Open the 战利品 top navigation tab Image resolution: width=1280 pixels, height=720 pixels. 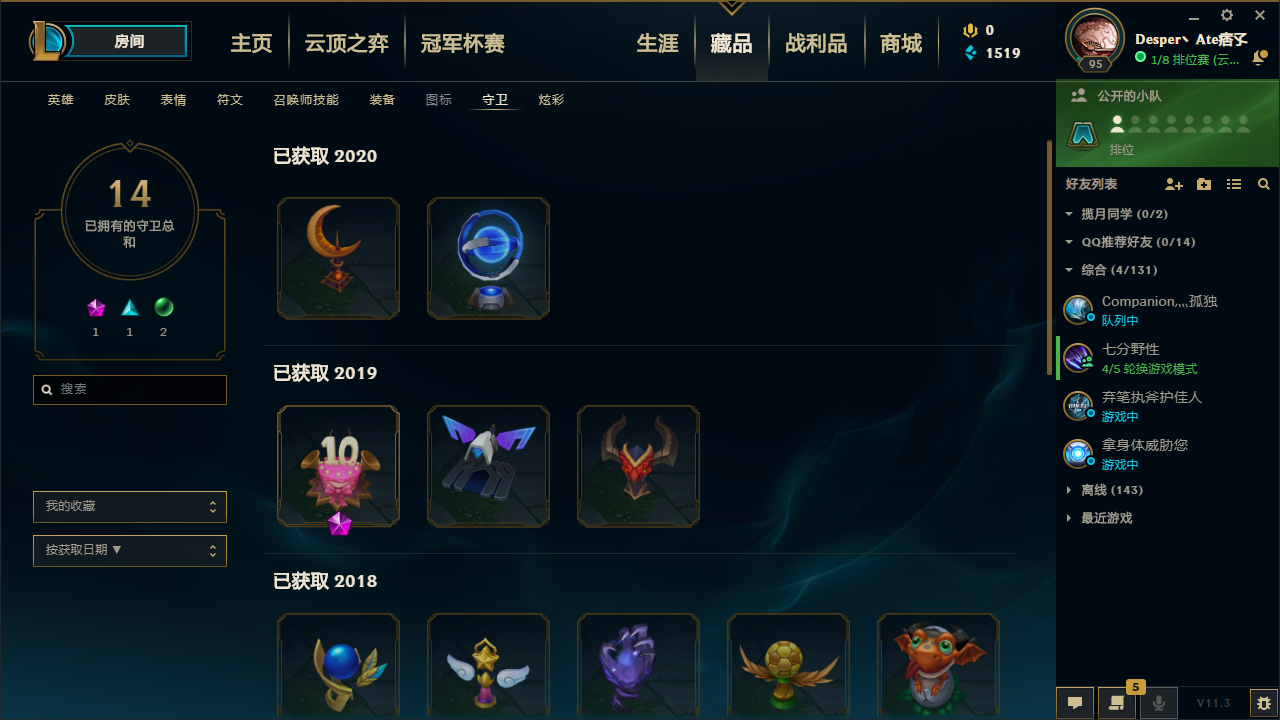[816, 44]
